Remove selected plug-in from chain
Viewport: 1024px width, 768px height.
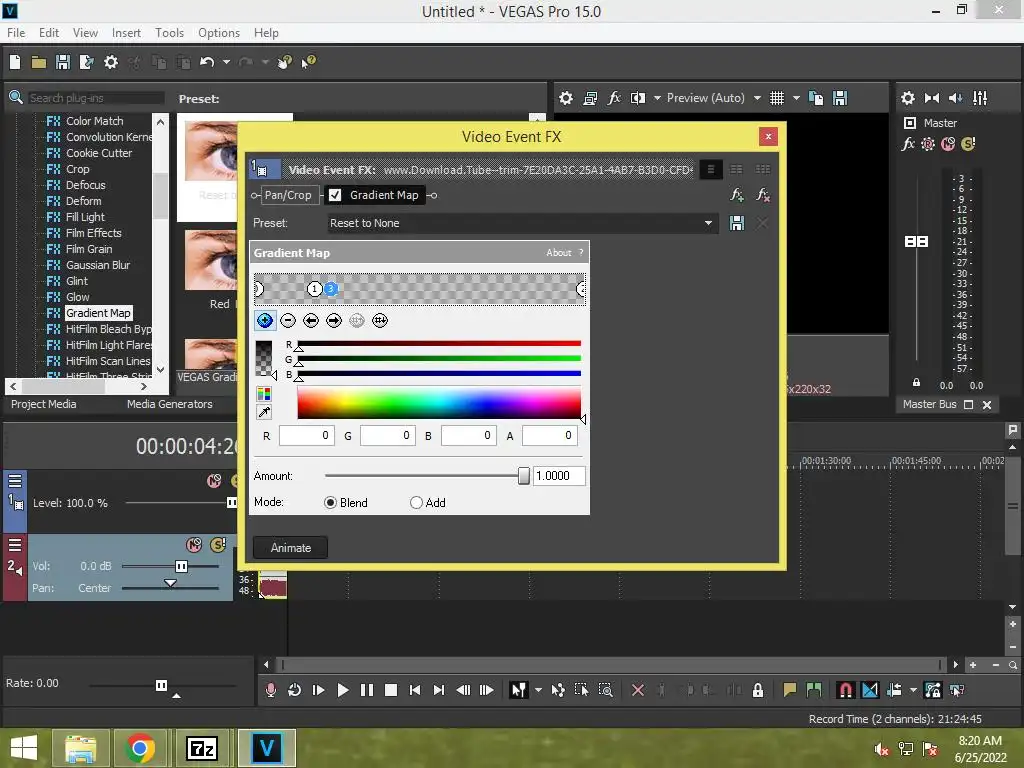[x=762, y=195]
